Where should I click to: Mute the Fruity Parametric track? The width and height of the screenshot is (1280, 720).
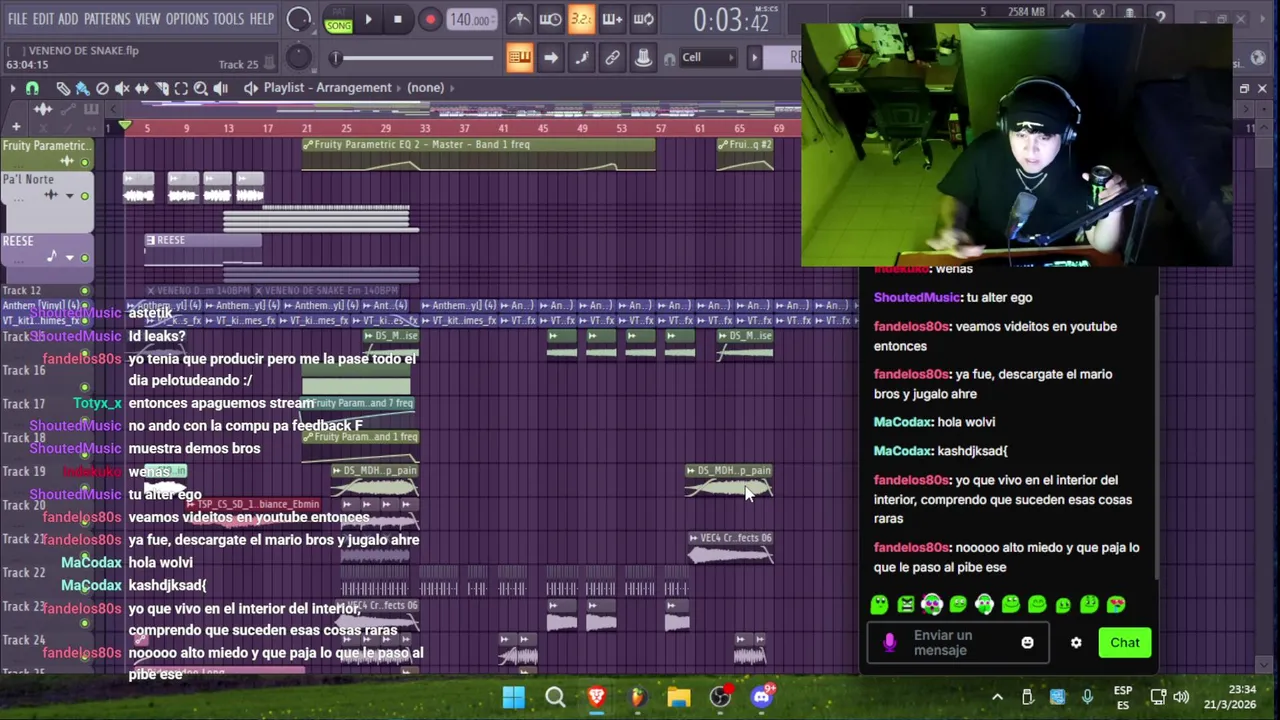85,162
